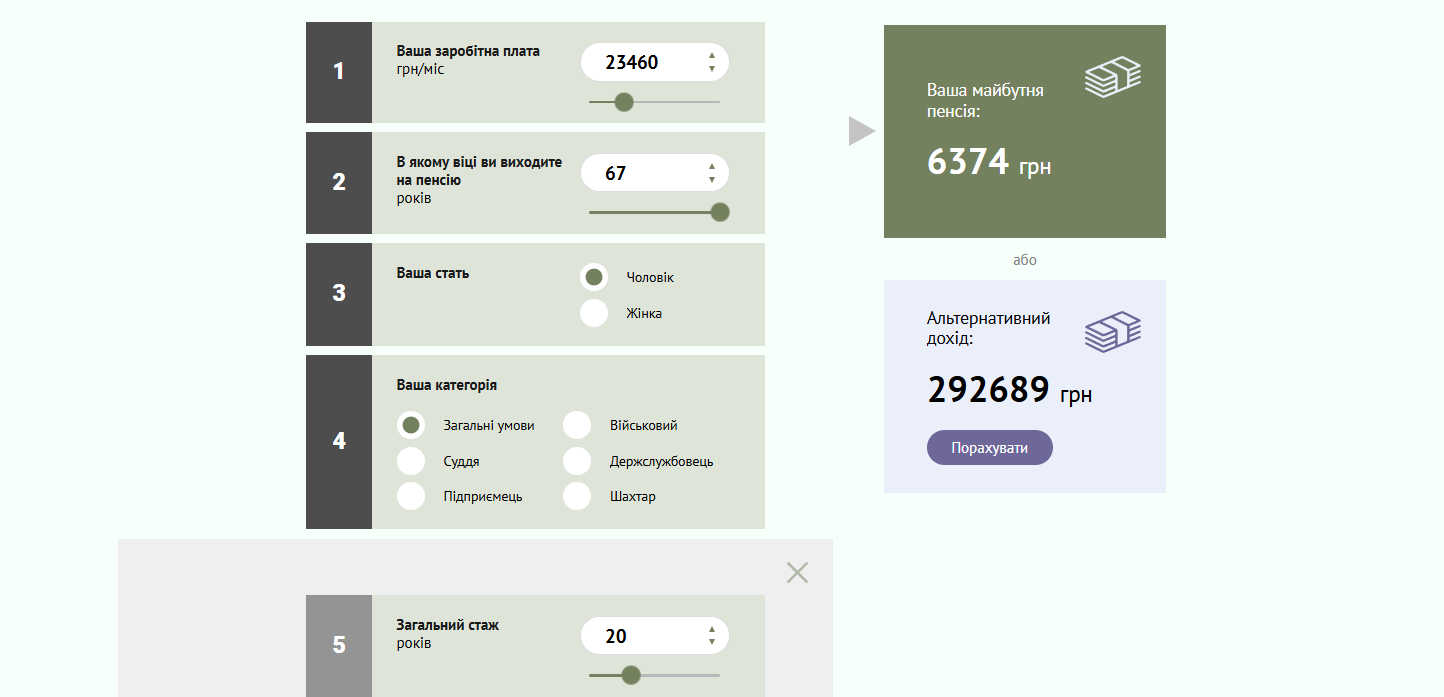Choose the Військовий category
1444x697 pixels.
pos(577,425)
